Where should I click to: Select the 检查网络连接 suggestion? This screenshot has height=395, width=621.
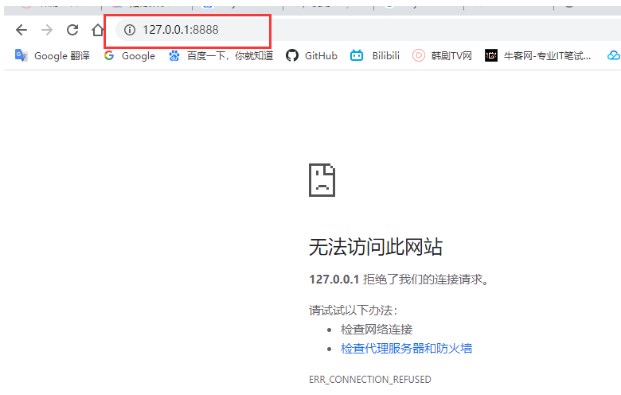tap(376, 329)
